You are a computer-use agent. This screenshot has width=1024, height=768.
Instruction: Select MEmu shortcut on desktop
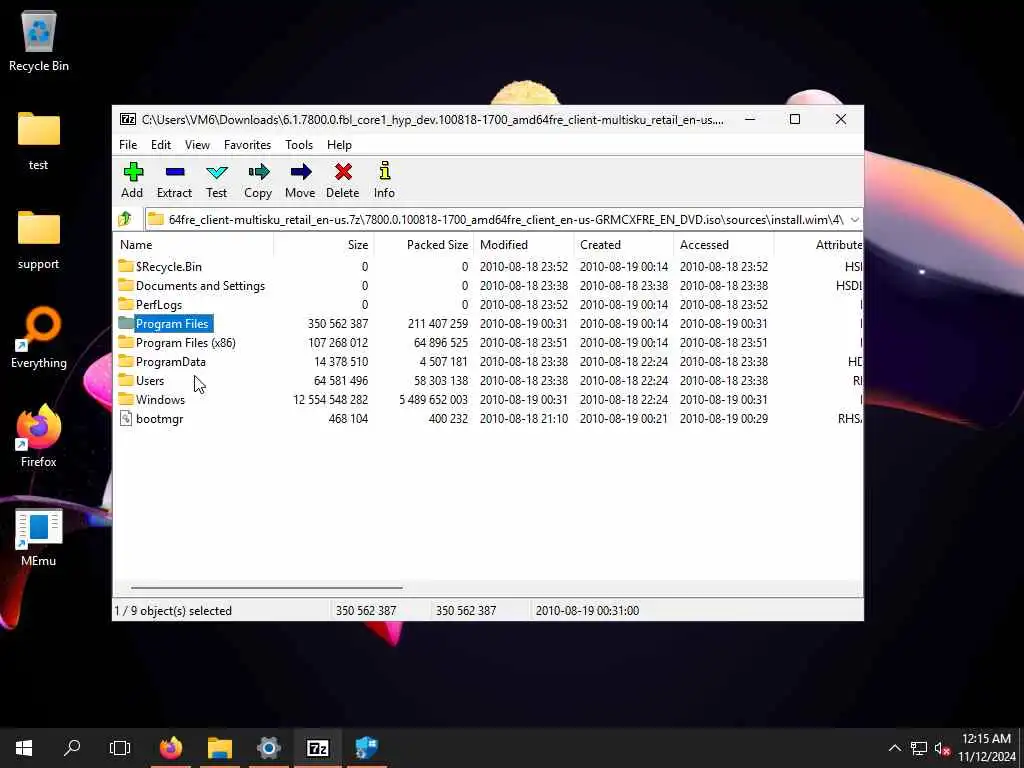tap(39, 537)
